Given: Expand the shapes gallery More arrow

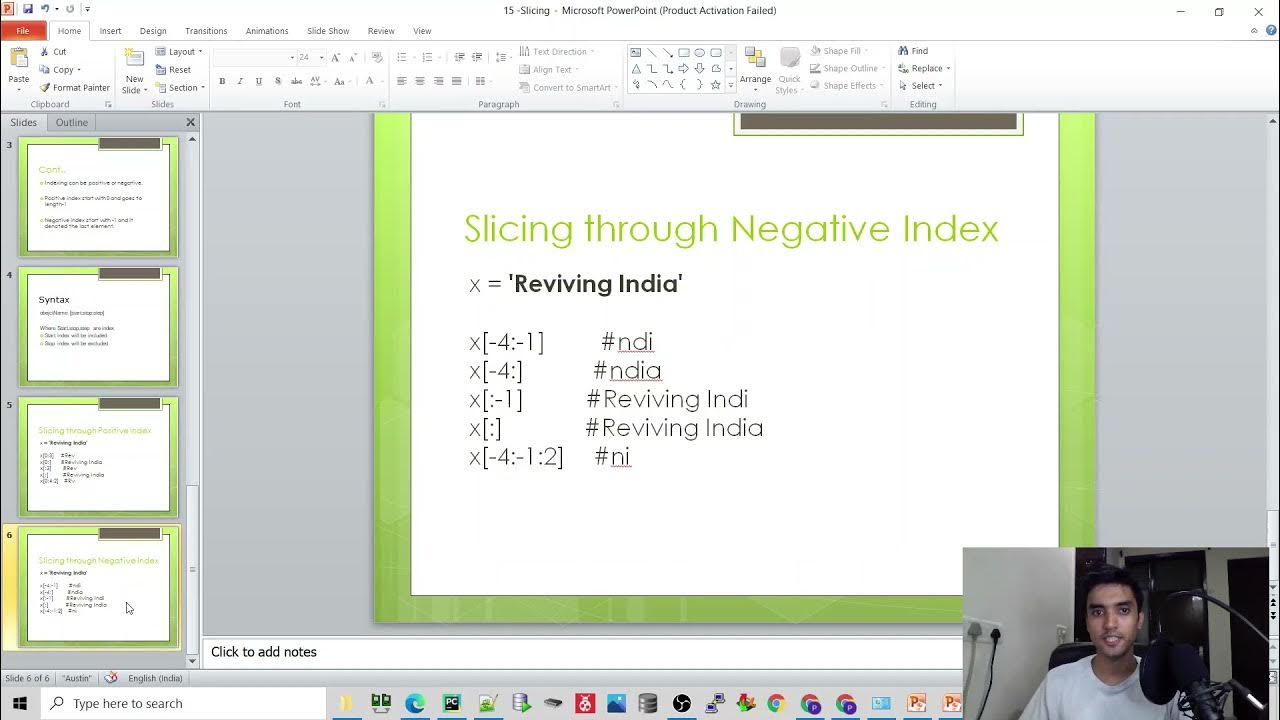Looking at the screenshot, I should click(x=731, y=86).
